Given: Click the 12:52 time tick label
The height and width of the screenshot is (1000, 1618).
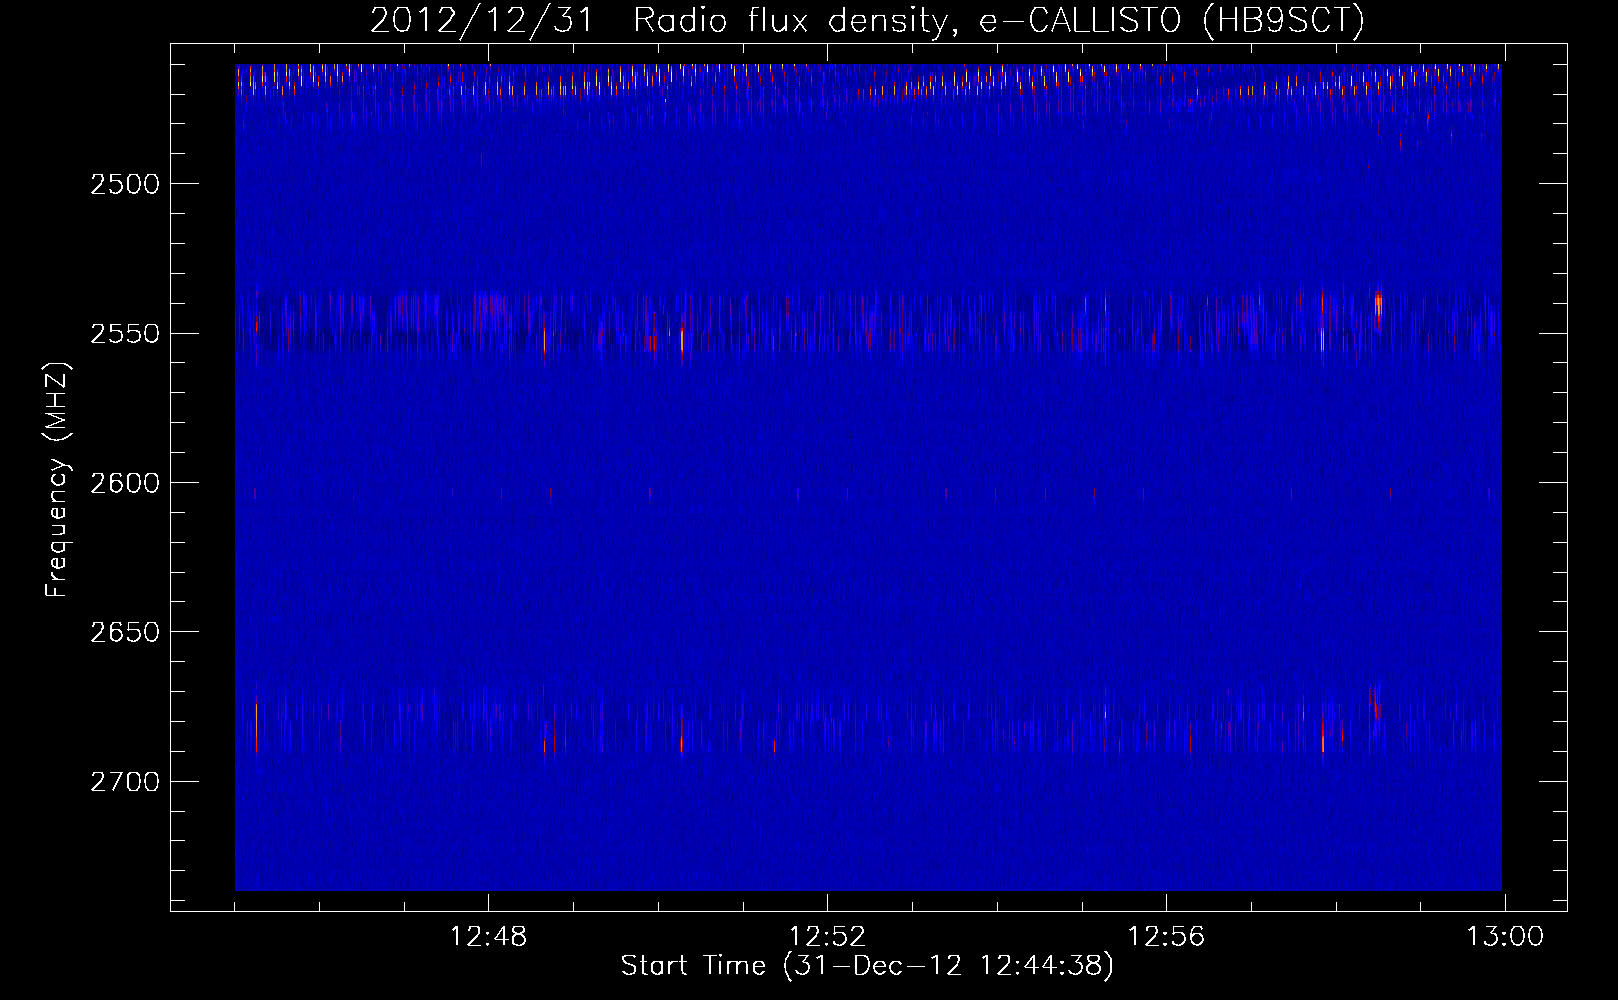Looking at the screenshot, I should (x=827, y=937).
